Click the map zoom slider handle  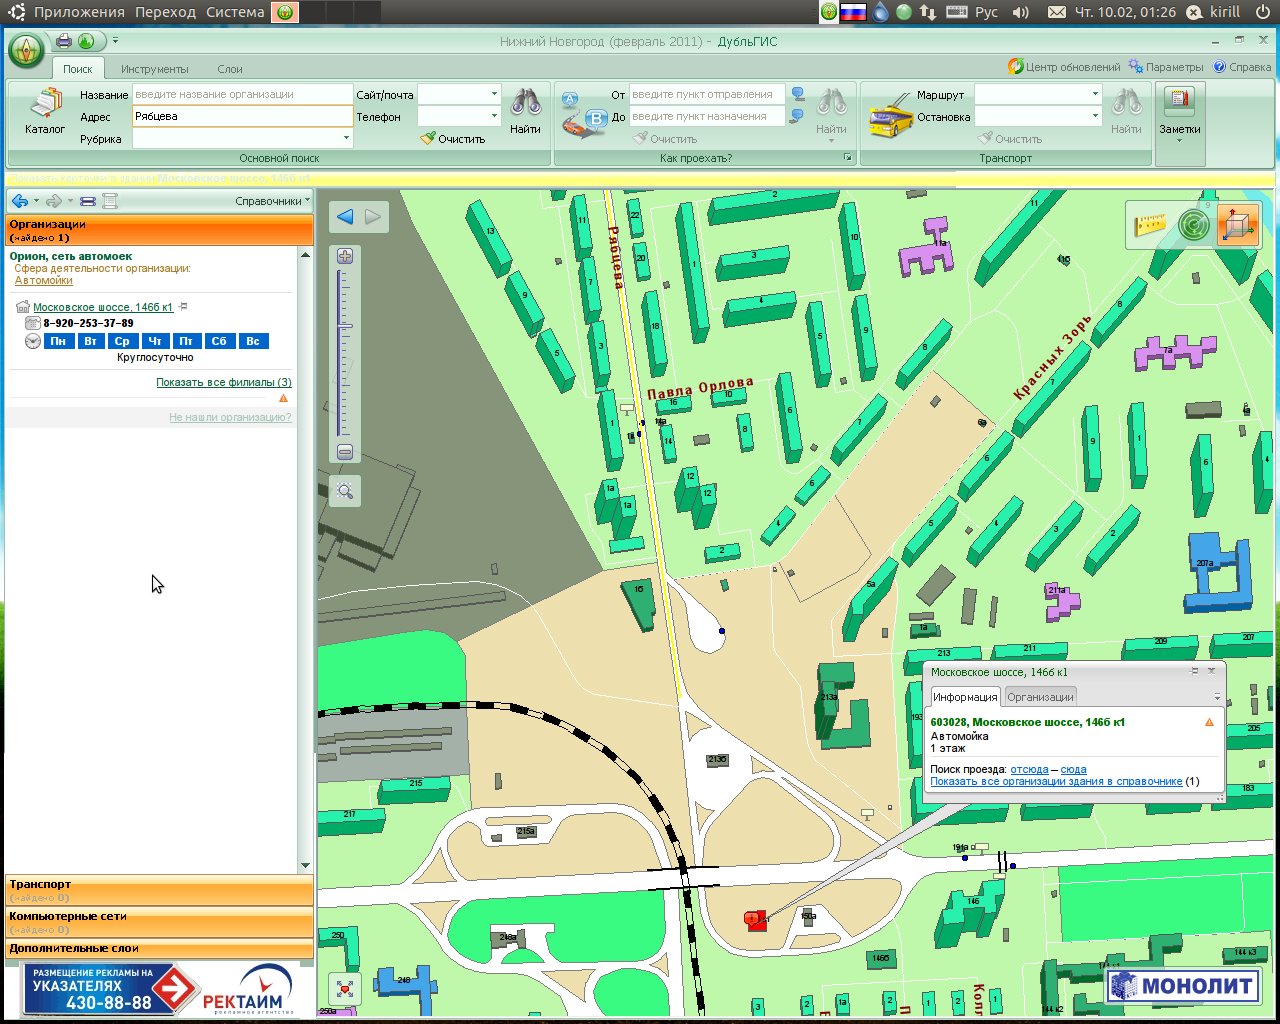point(345,326)
